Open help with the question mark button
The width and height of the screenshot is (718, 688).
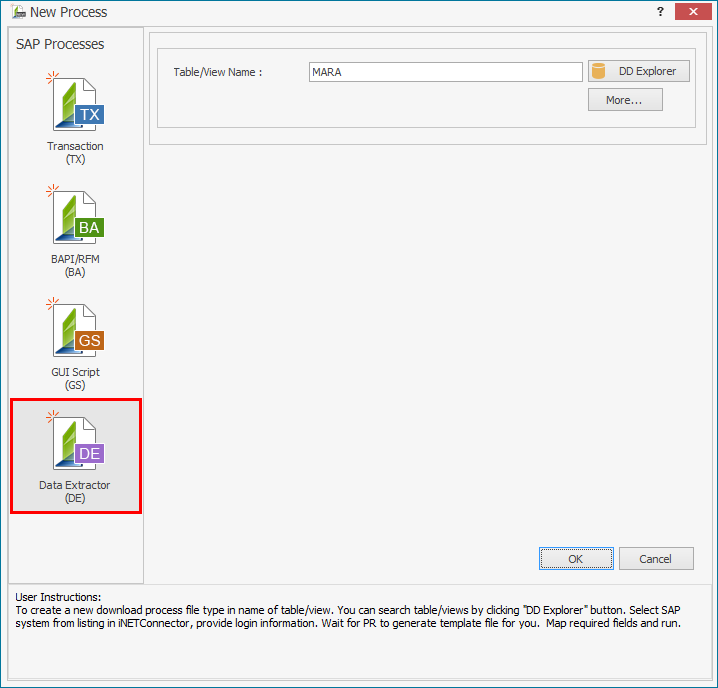click(x=661, y=12)
